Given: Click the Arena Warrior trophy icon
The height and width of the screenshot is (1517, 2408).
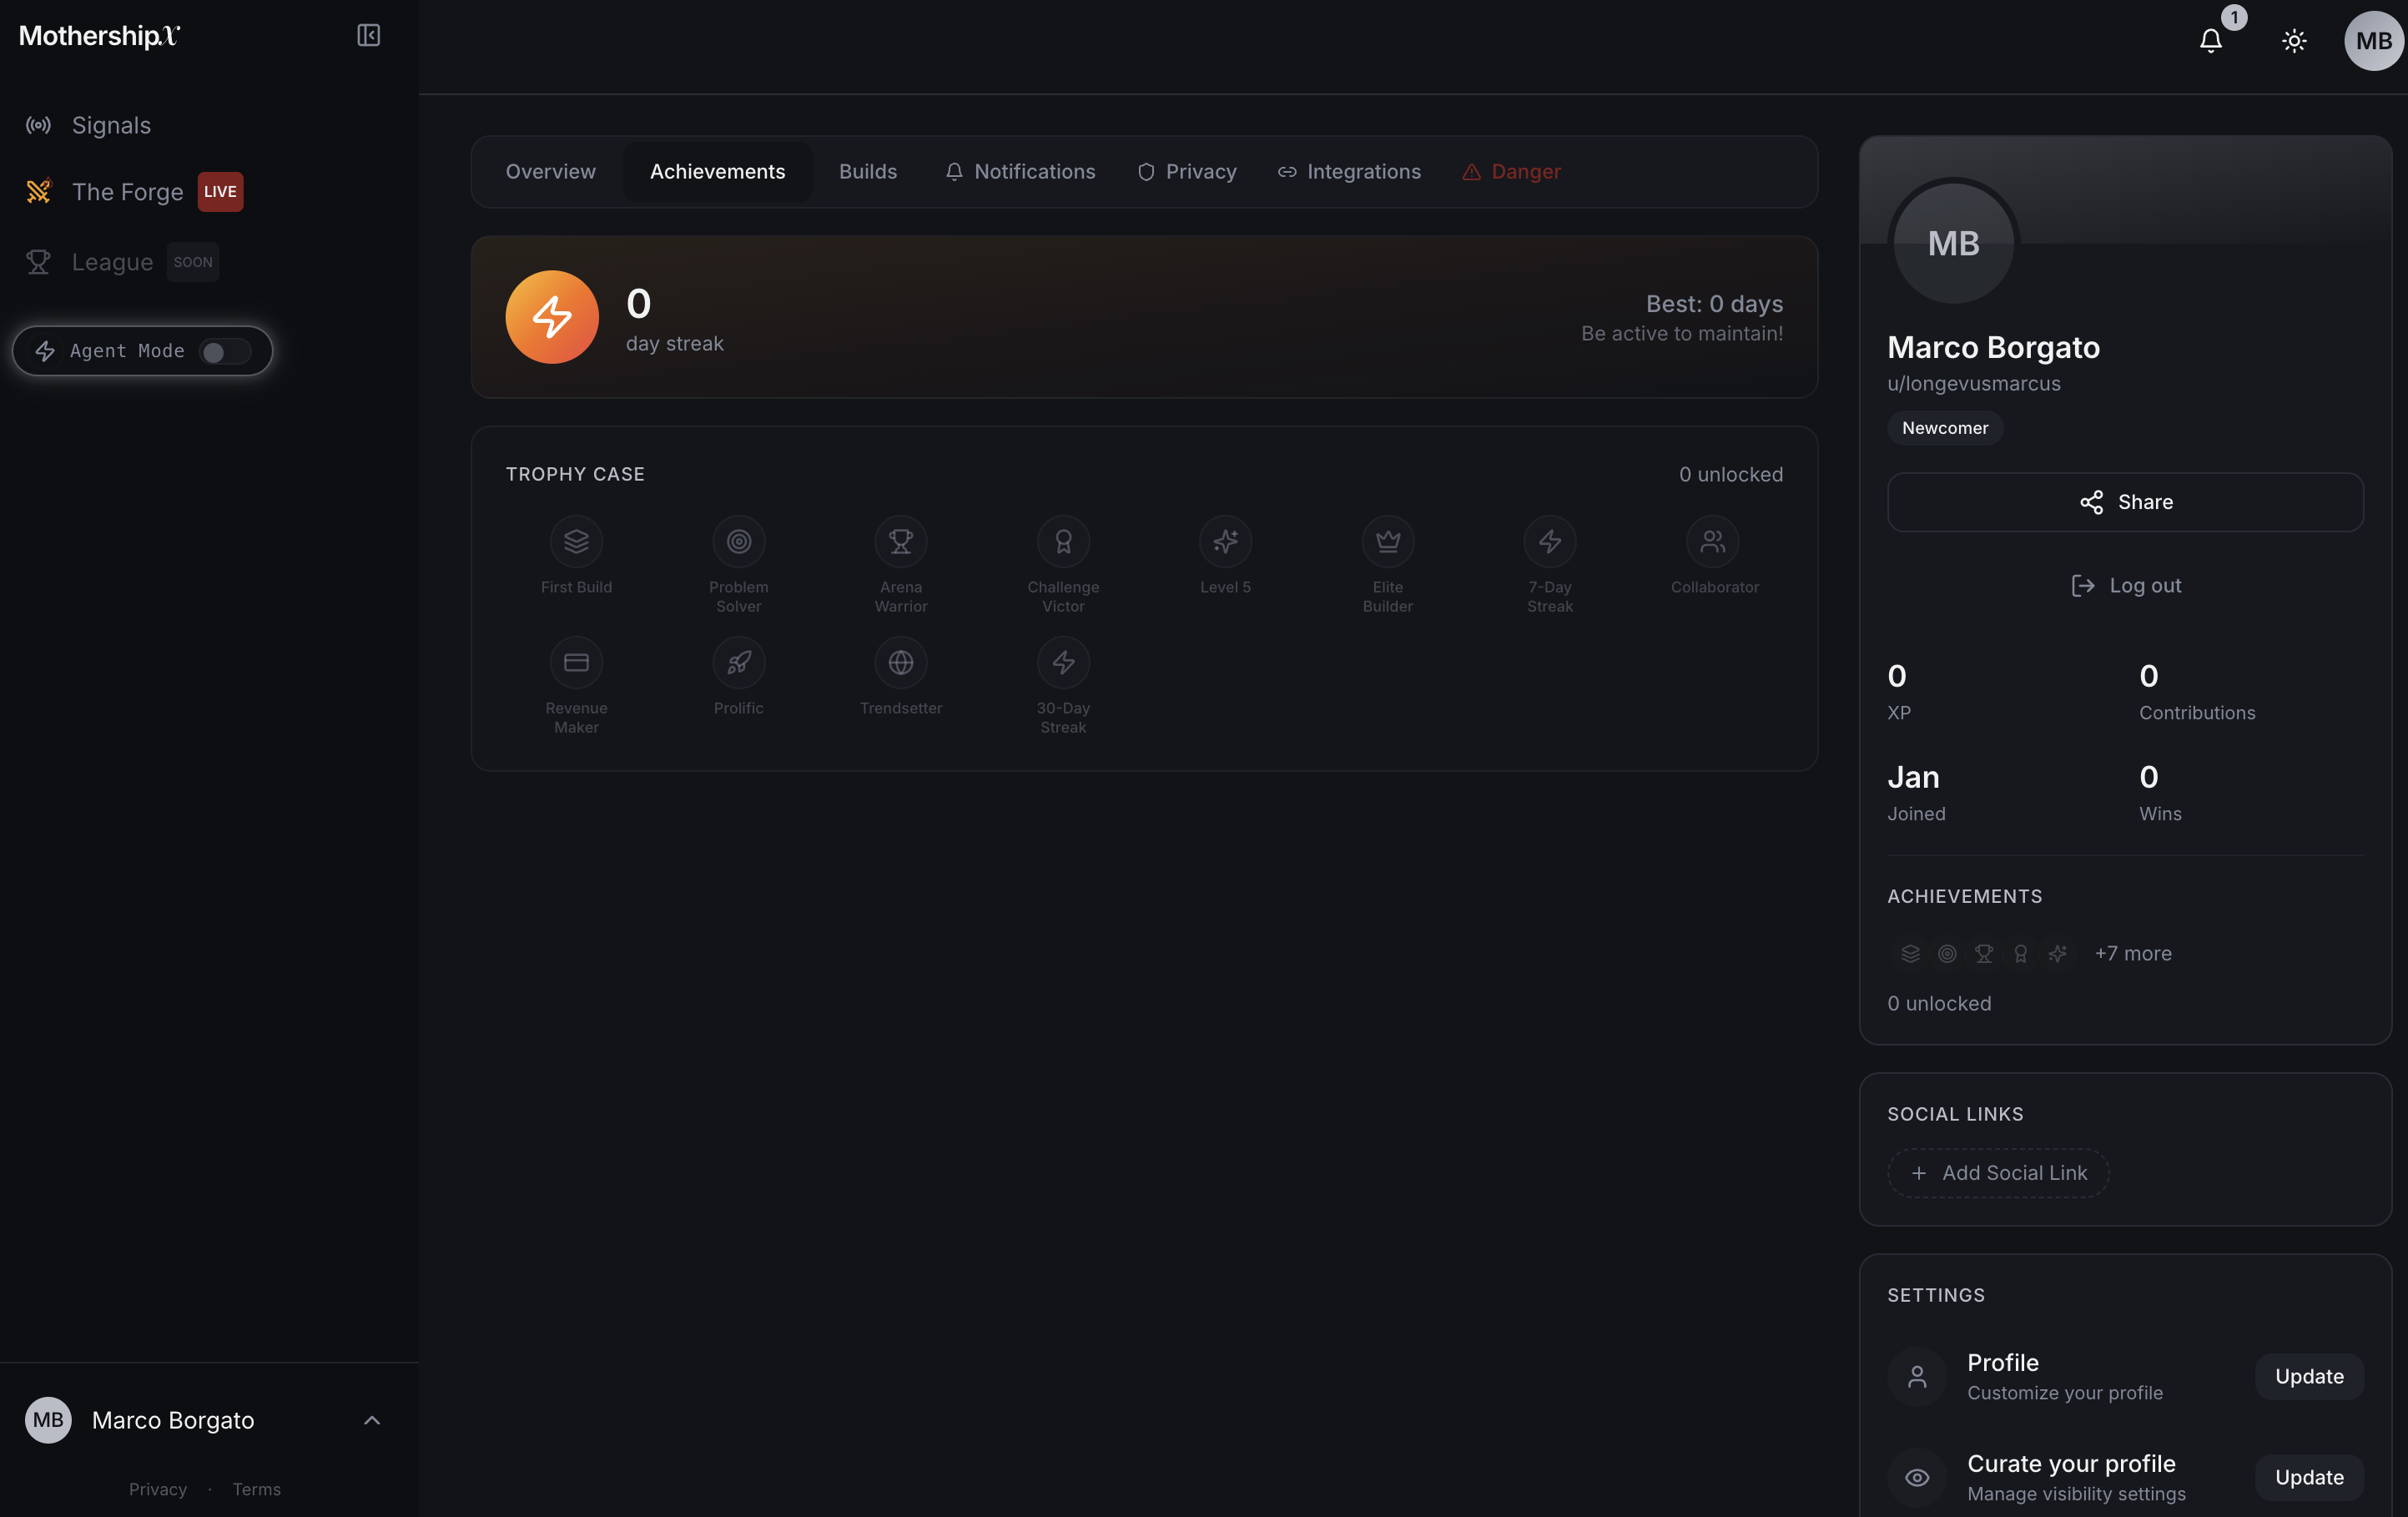Looking at the screenshot, I should [x=900, y=542].
